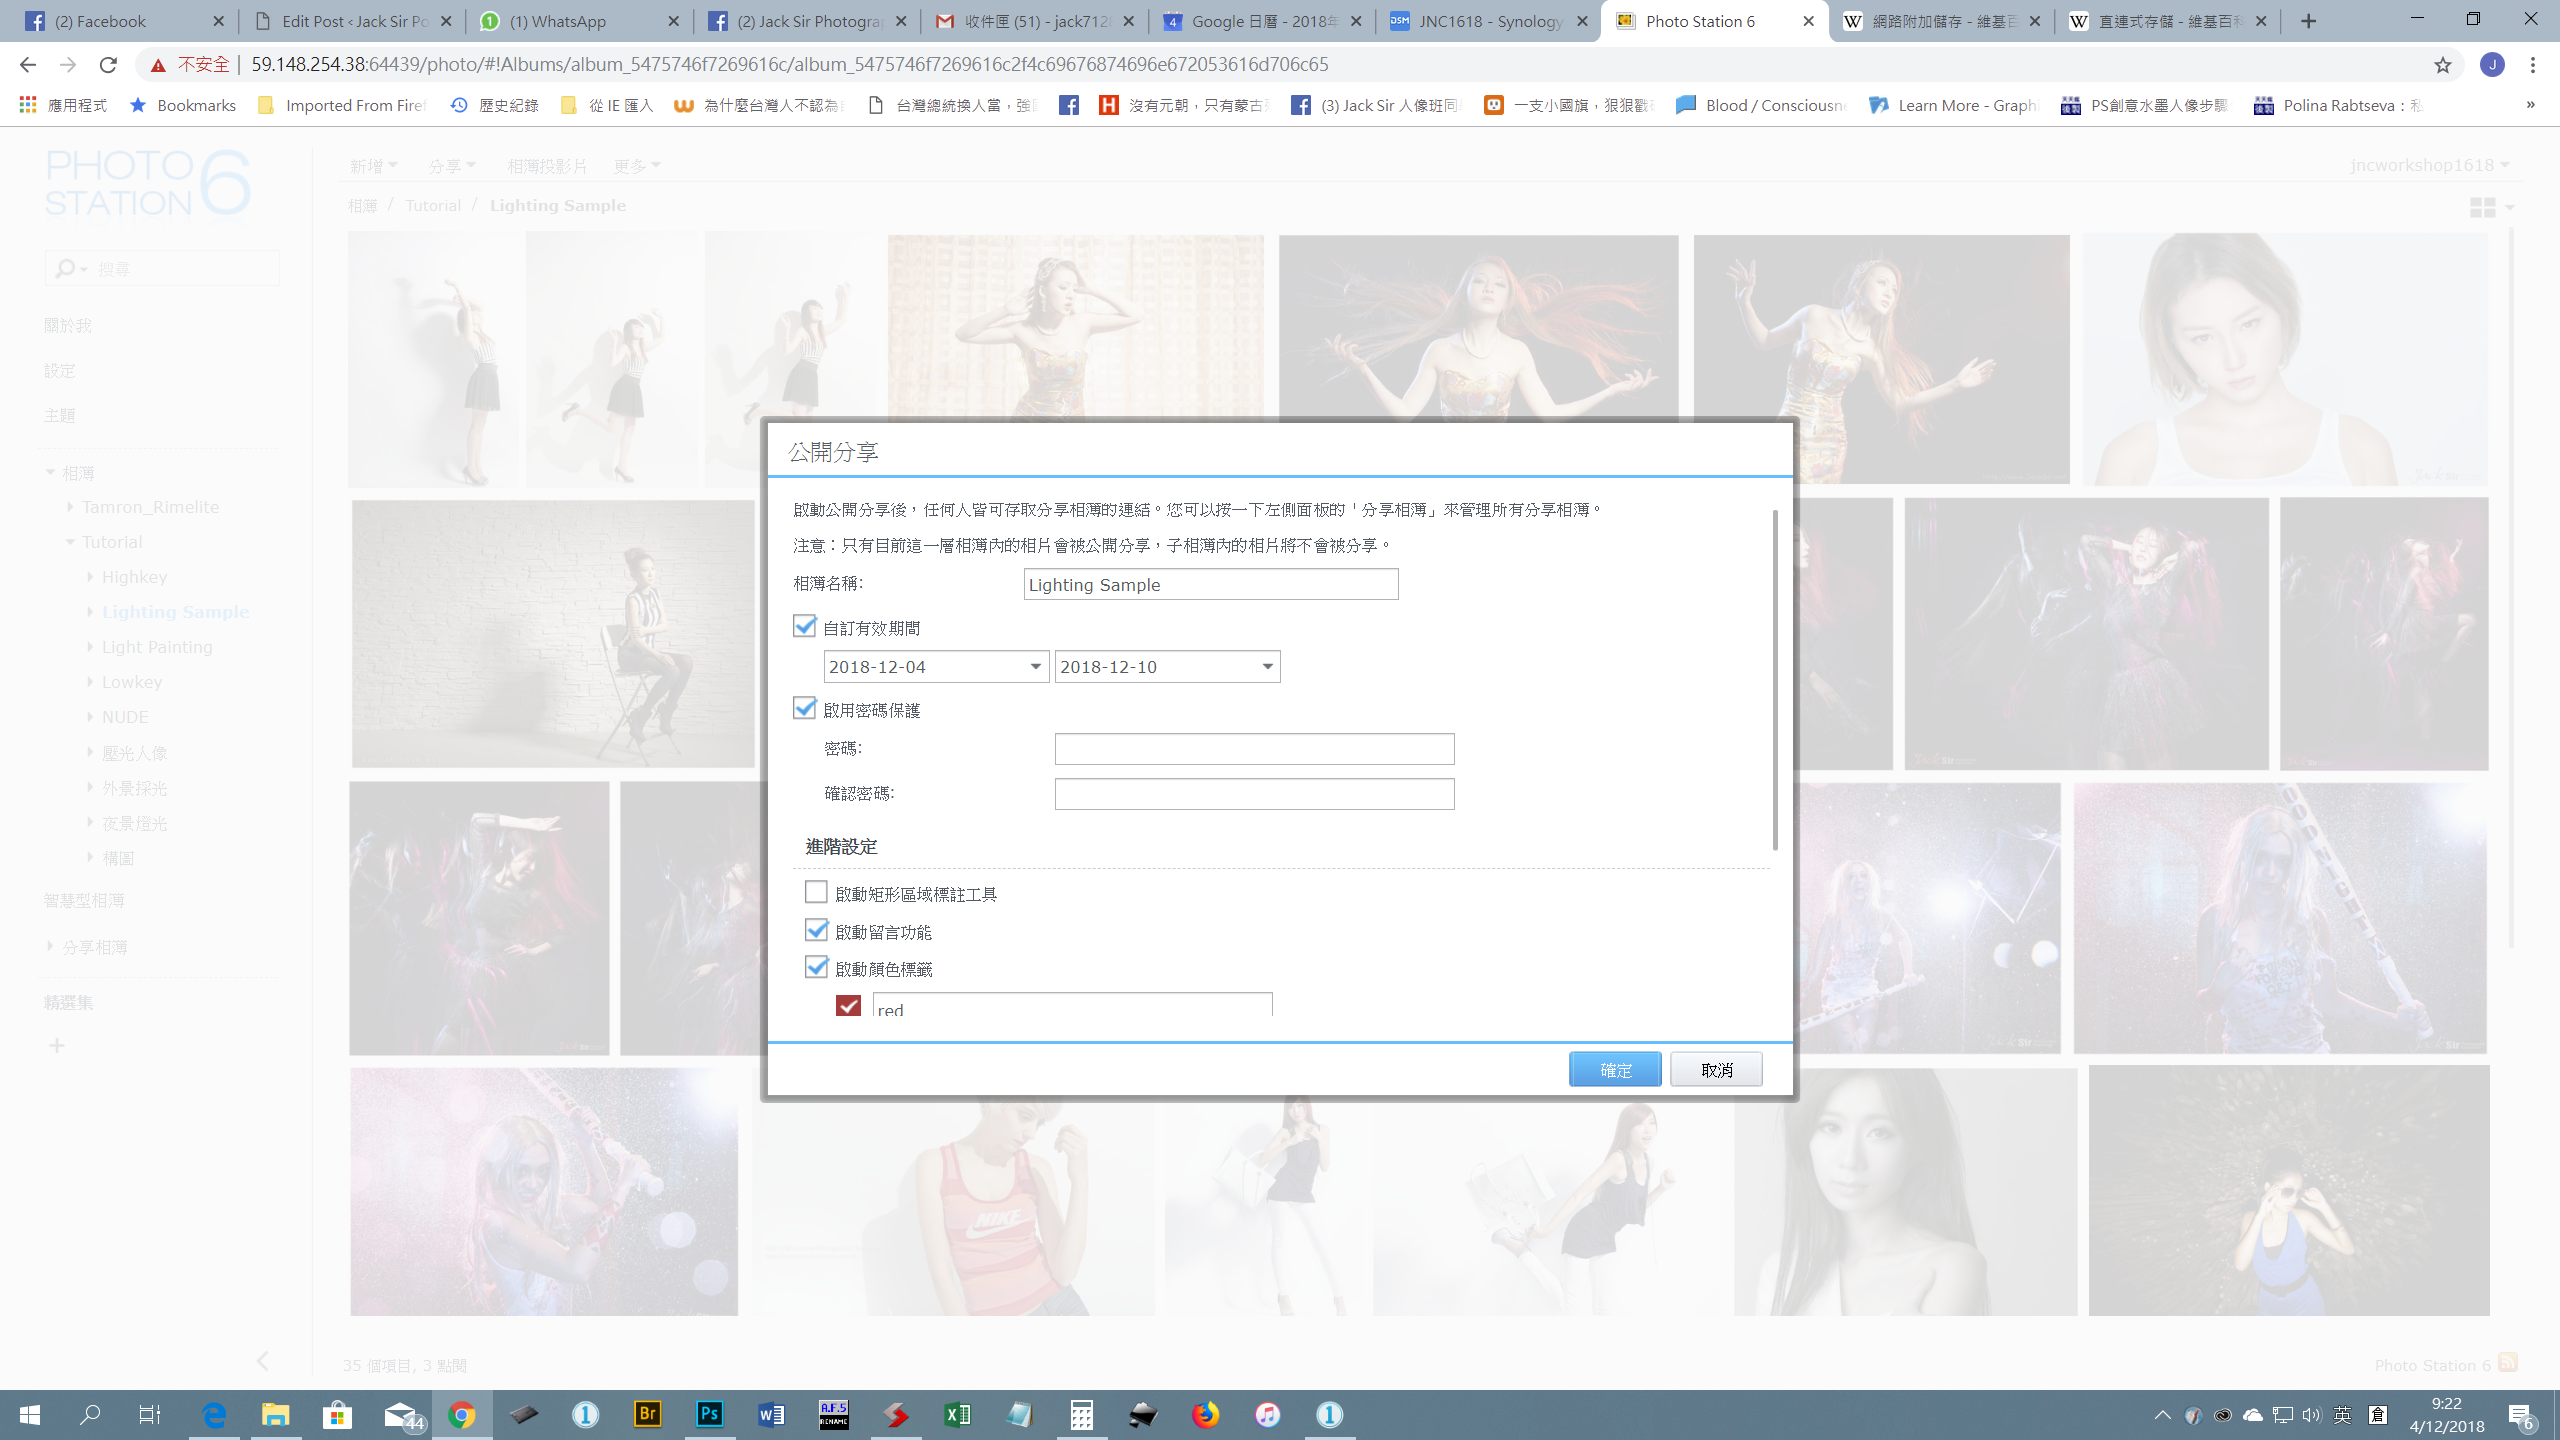Collapse the sidebar with arrow icon

(262, 1361)
